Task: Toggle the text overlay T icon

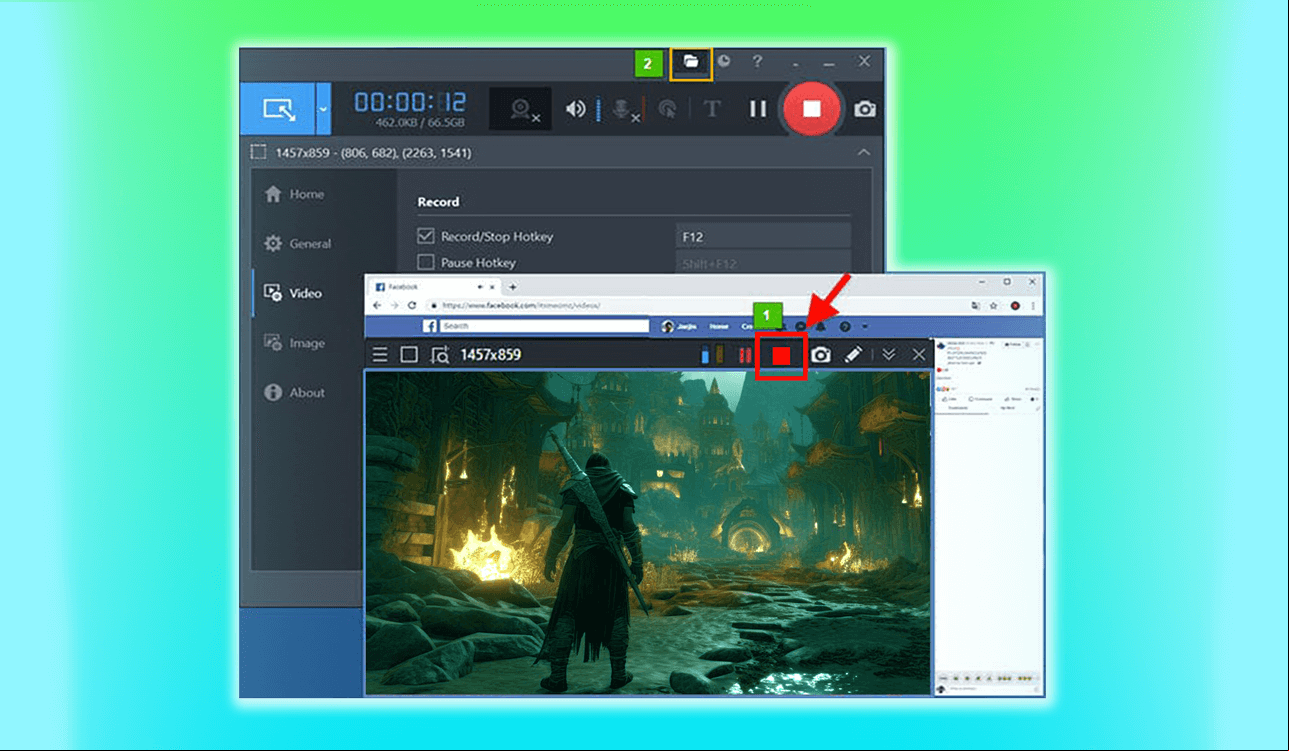Action: click(x=712, y=109)
